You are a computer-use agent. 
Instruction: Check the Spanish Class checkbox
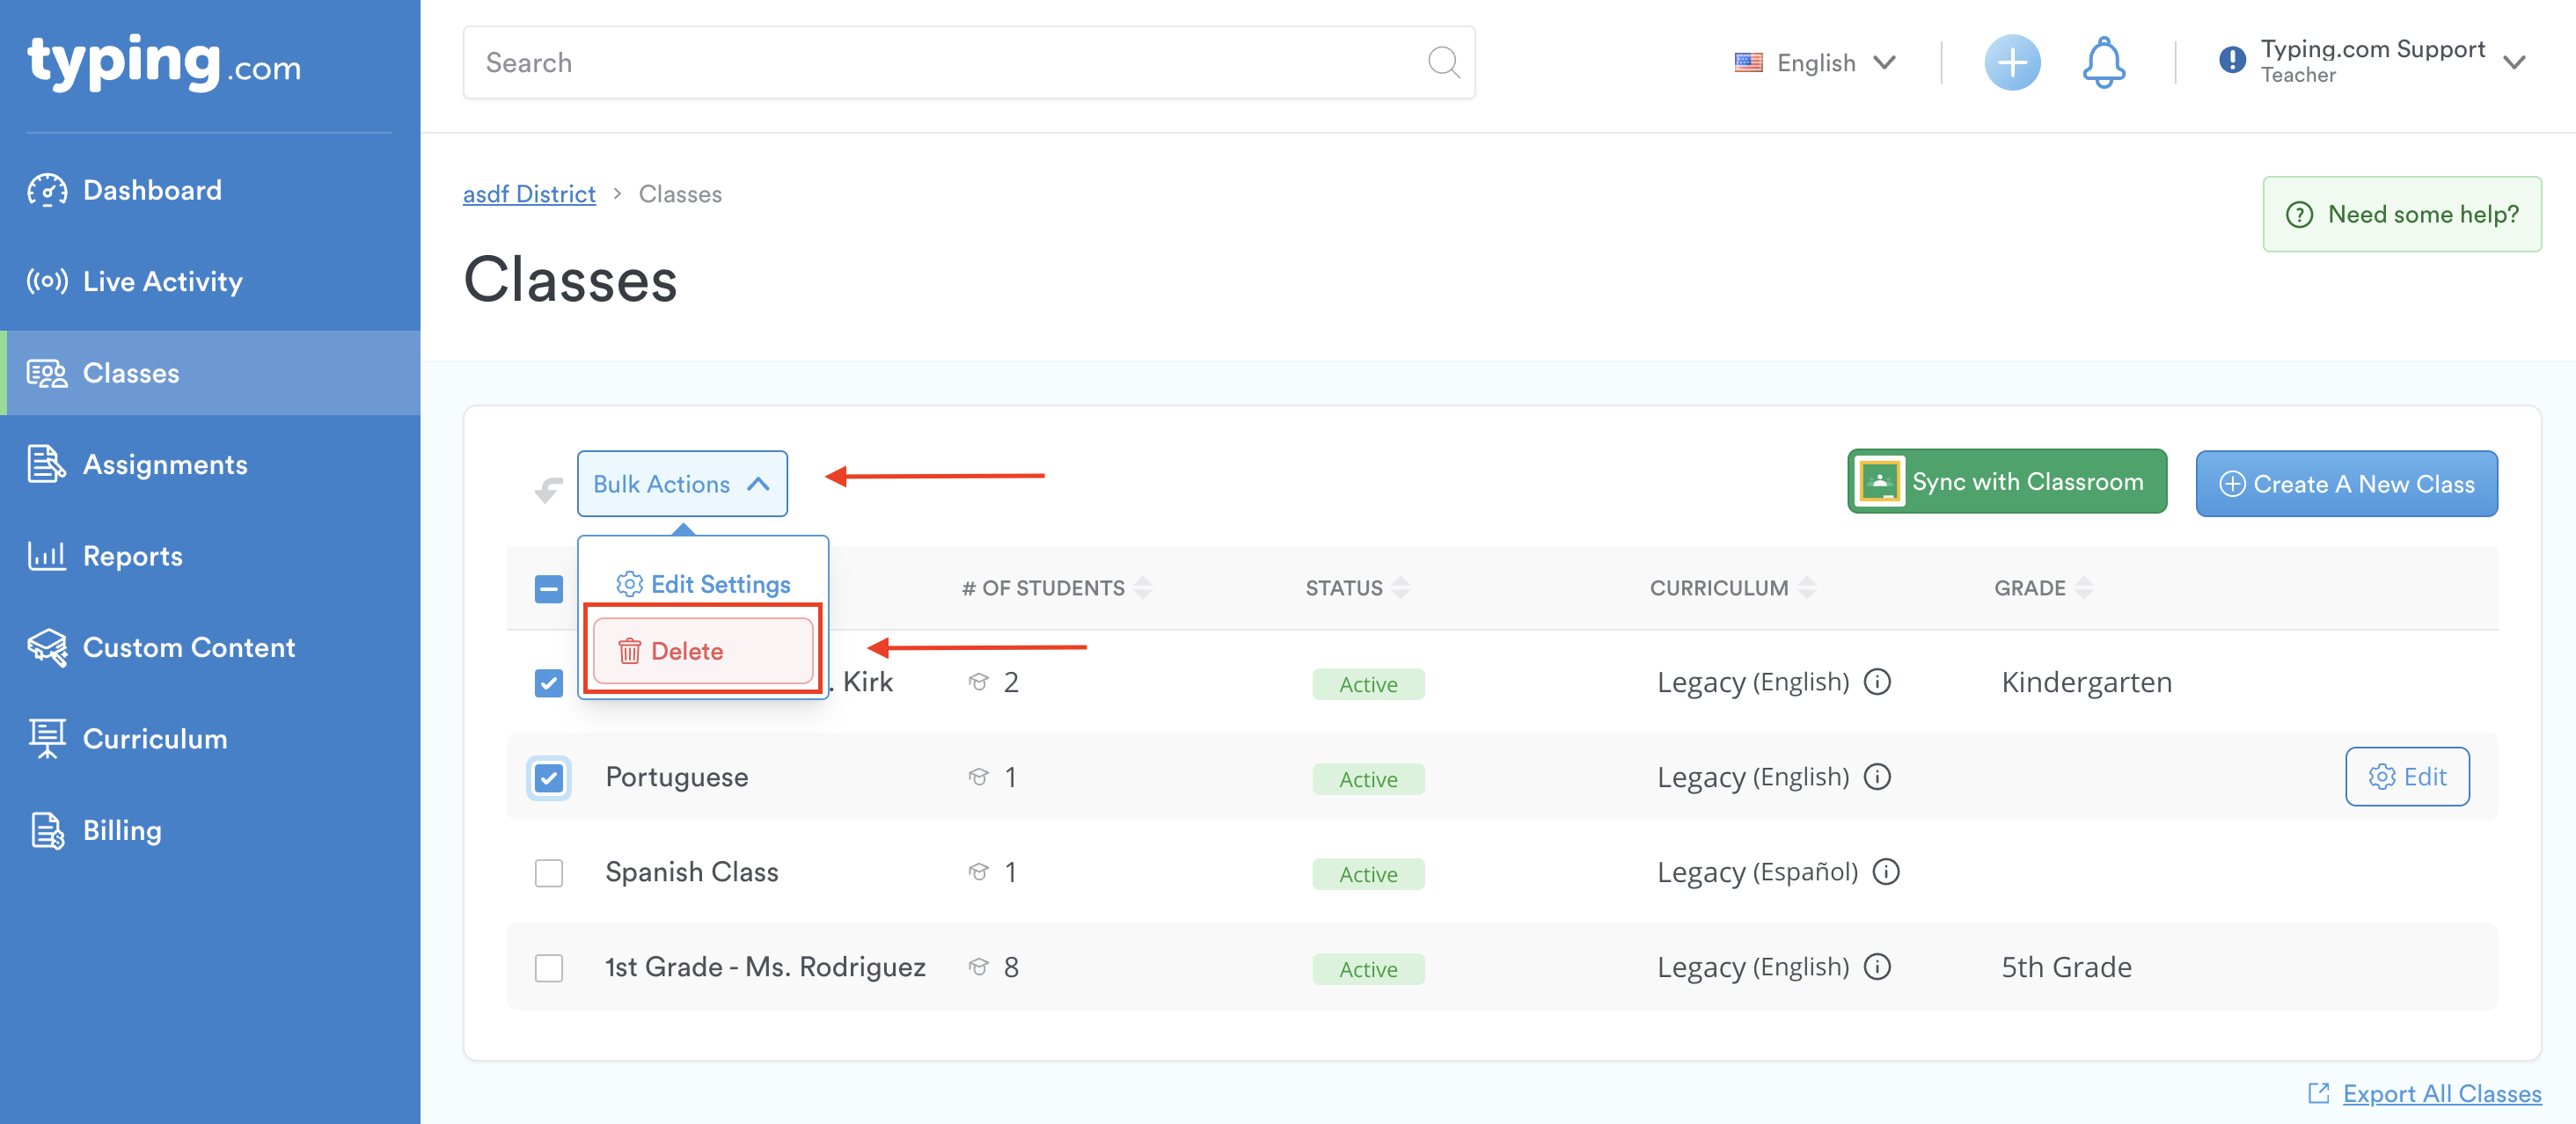549,873
